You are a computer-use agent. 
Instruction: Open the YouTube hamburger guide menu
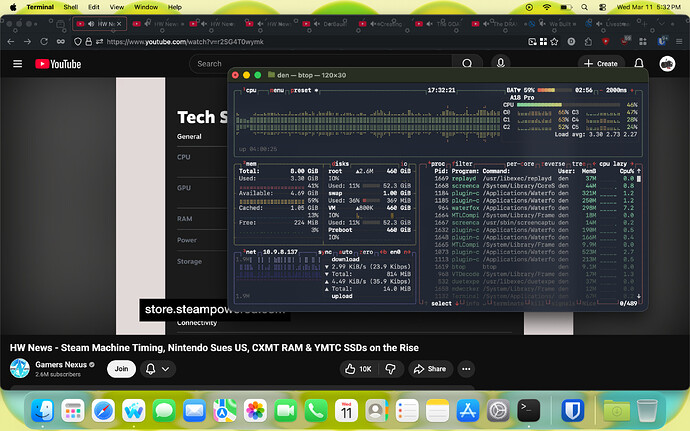[18, 64]
